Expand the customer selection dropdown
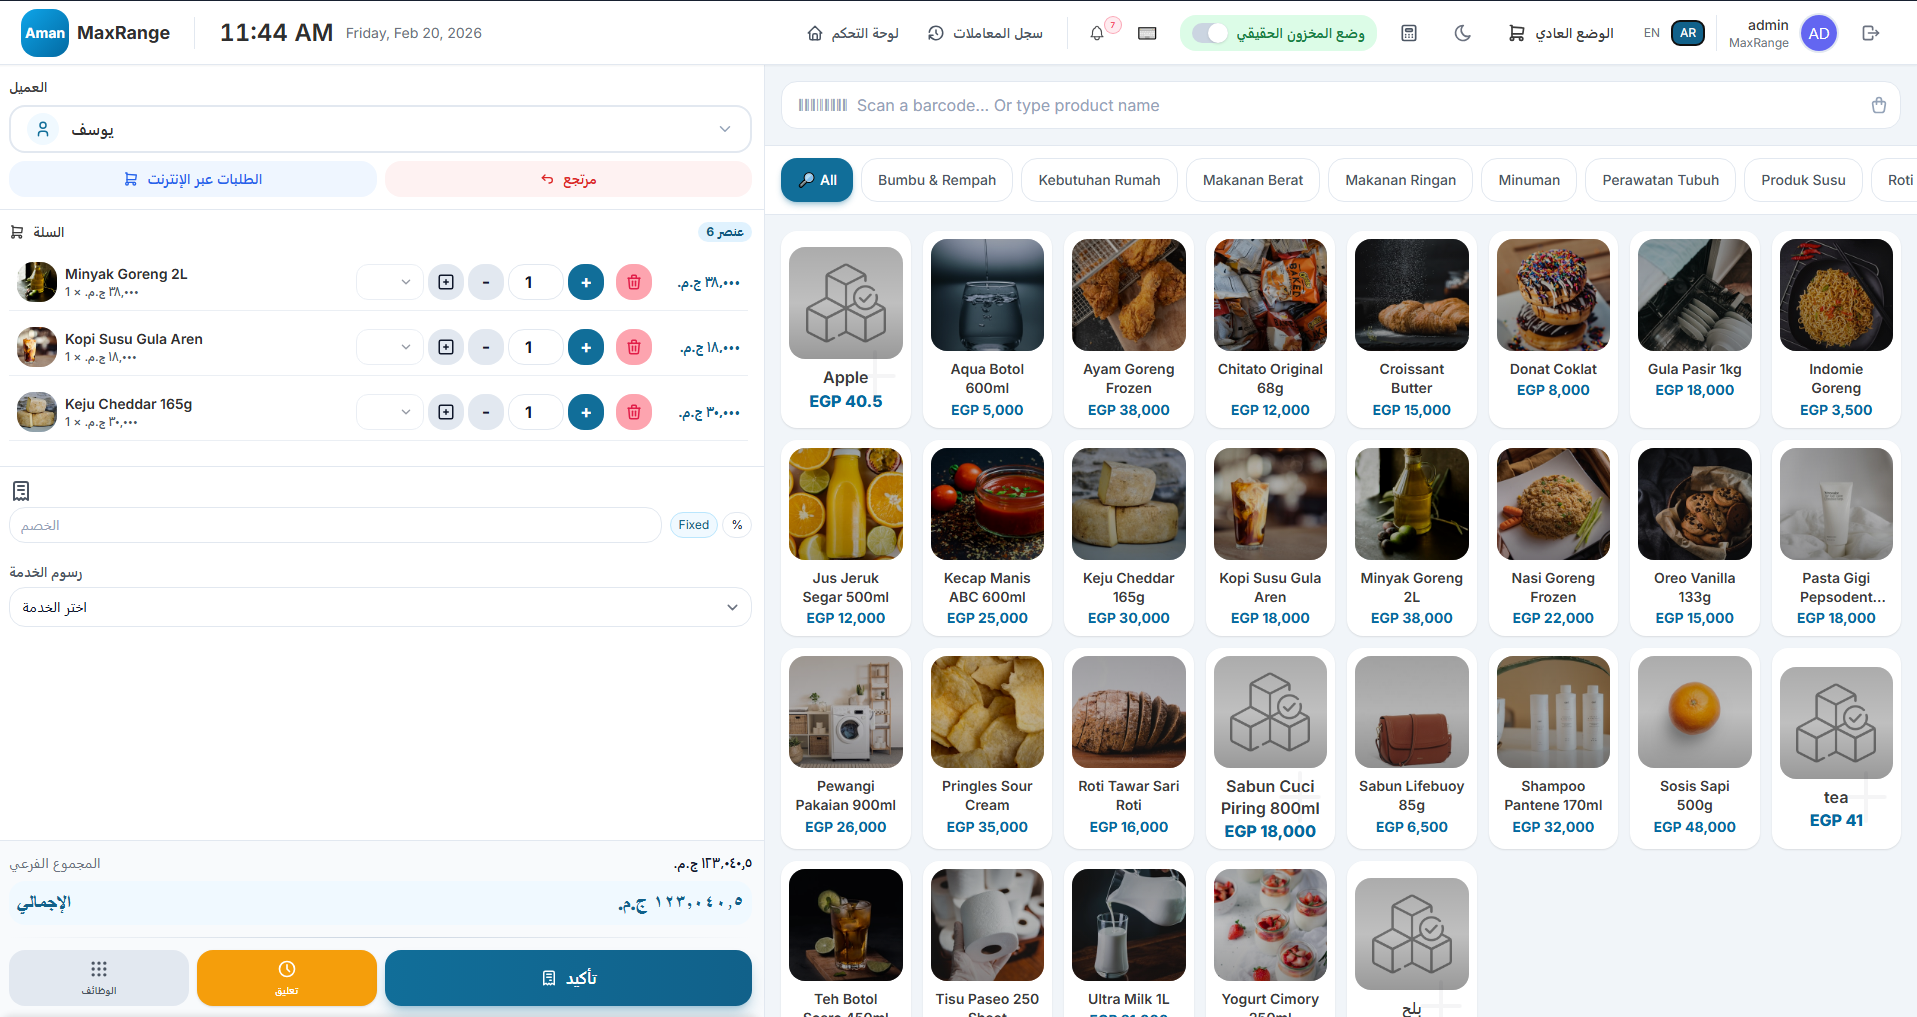This screenshot has width=1917, height=1017. (380, 129)
